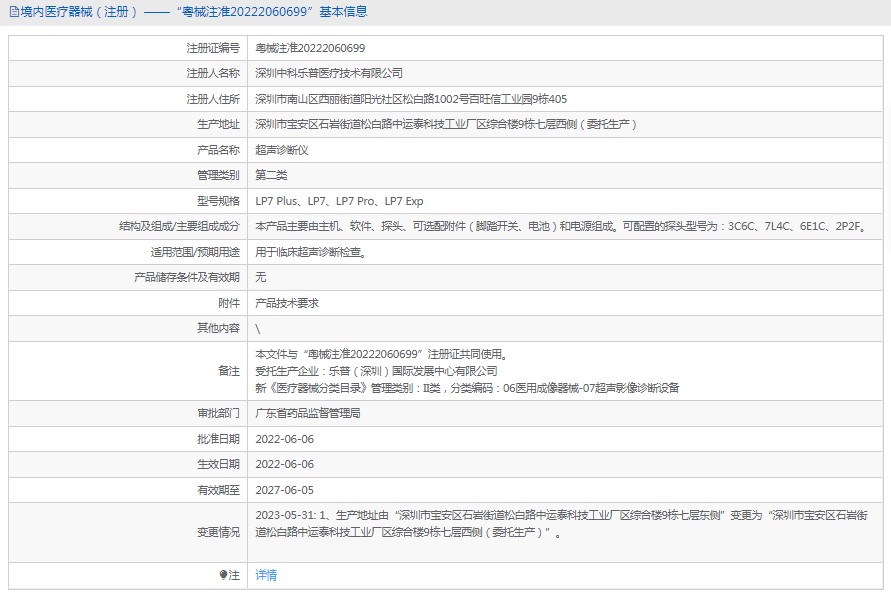The image size is (891, 596).
Task: Click the 适用范围/预期用途 label cell
Action: click(128, 252)
